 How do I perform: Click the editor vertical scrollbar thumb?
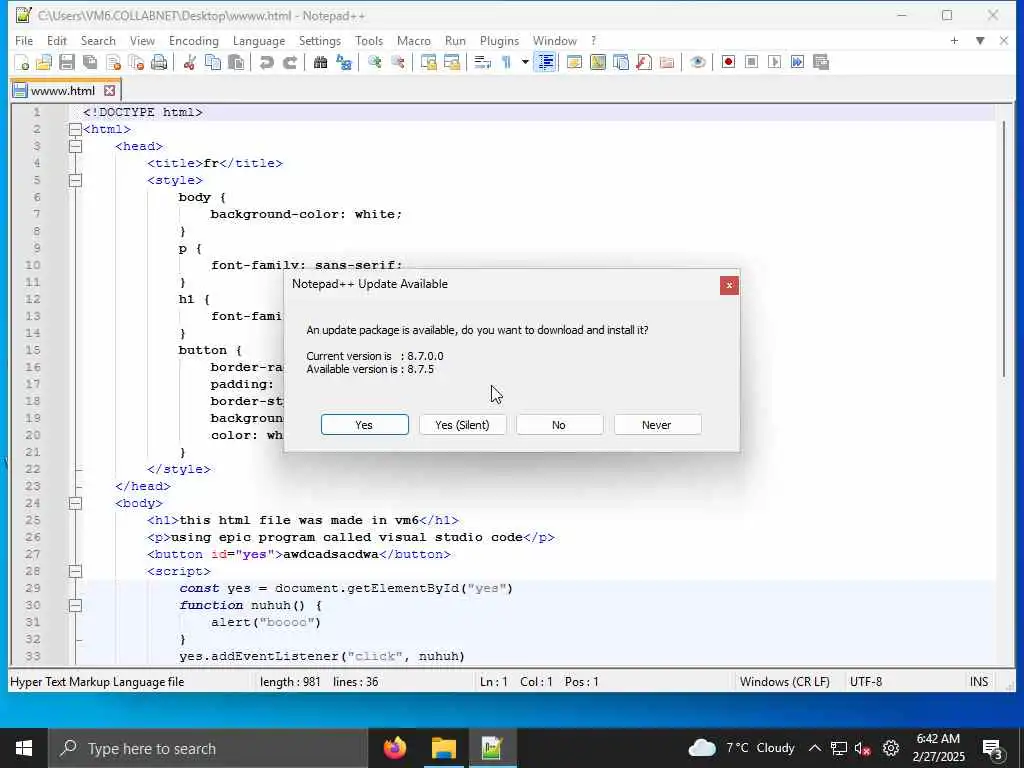[1005, 248]
